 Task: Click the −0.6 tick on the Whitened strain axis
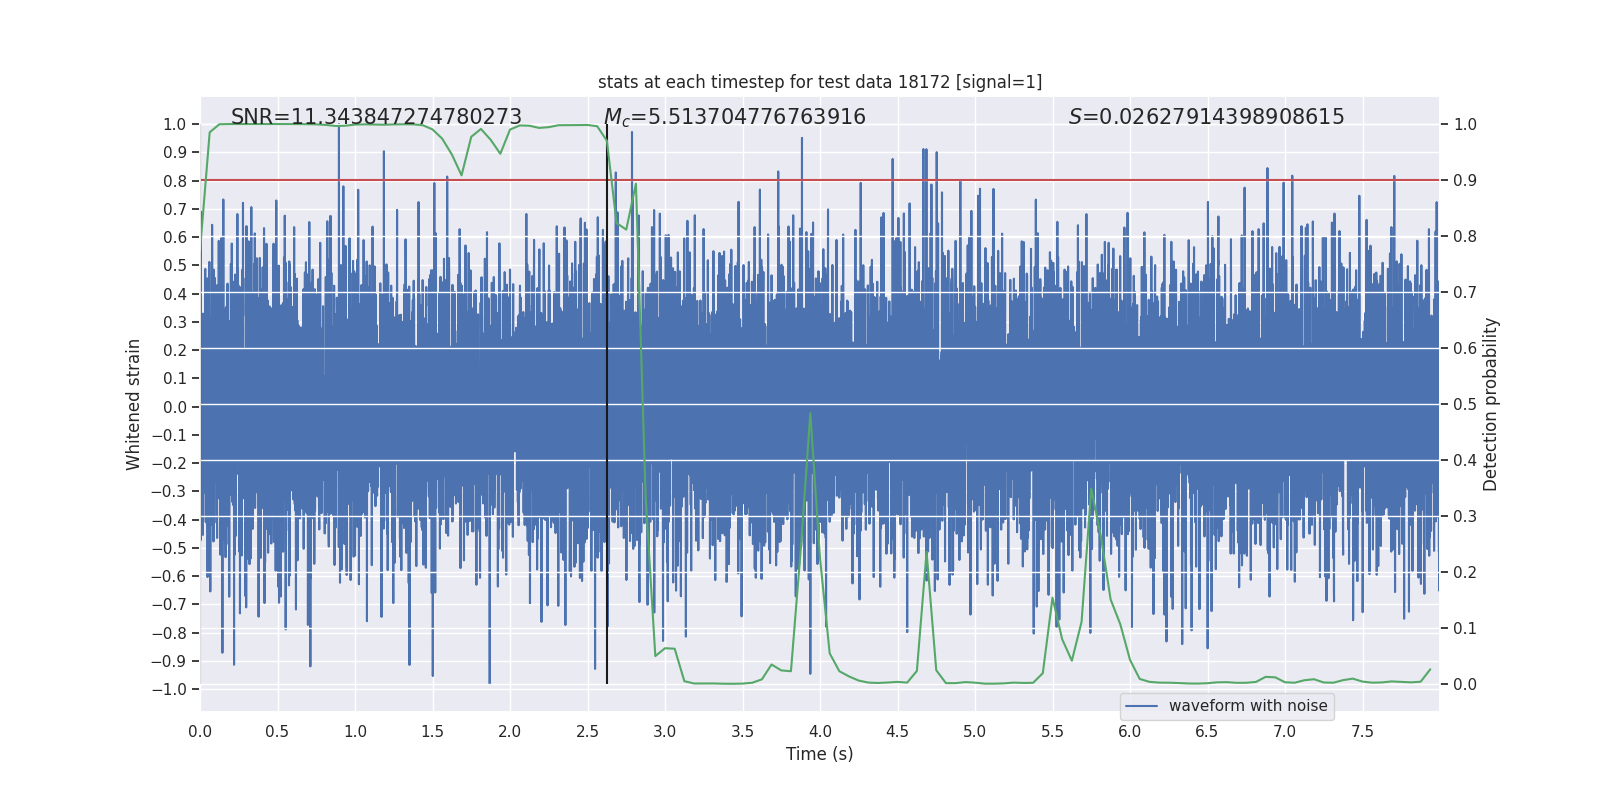(x=169, y=576)
